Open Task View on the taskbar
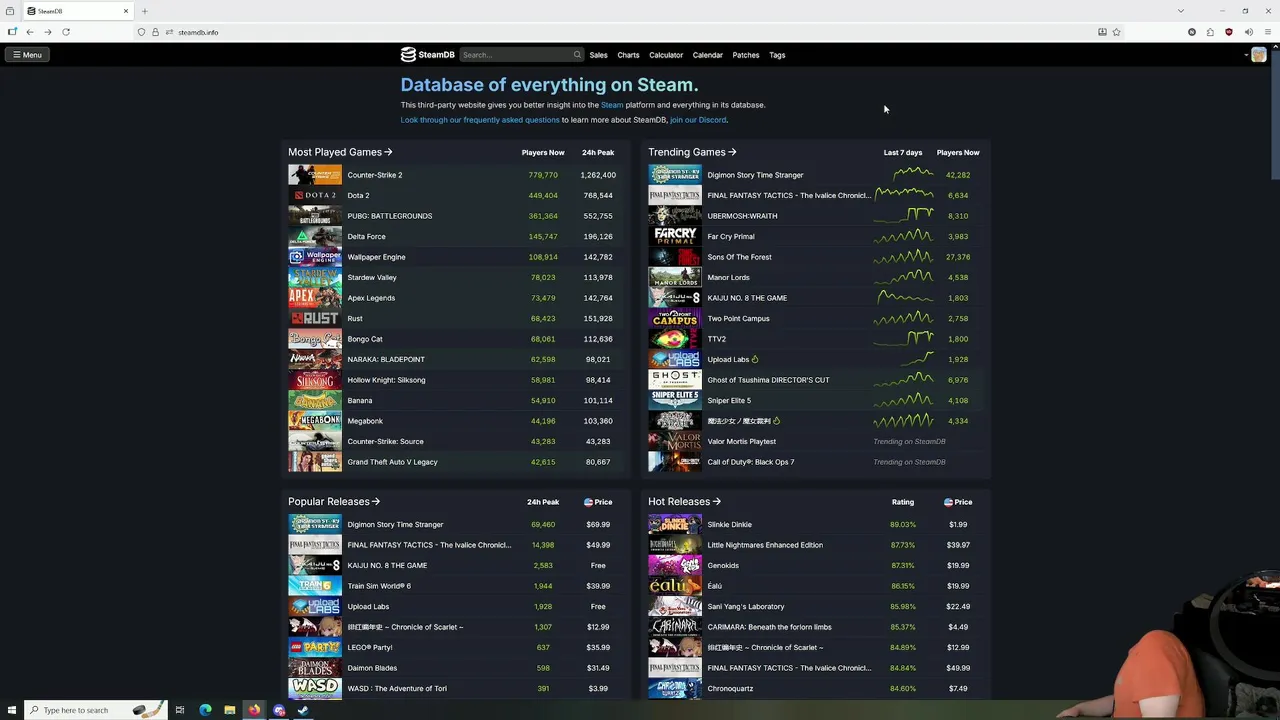The height and width of the screenshot is (720, 1280). (x=180, y=710)
